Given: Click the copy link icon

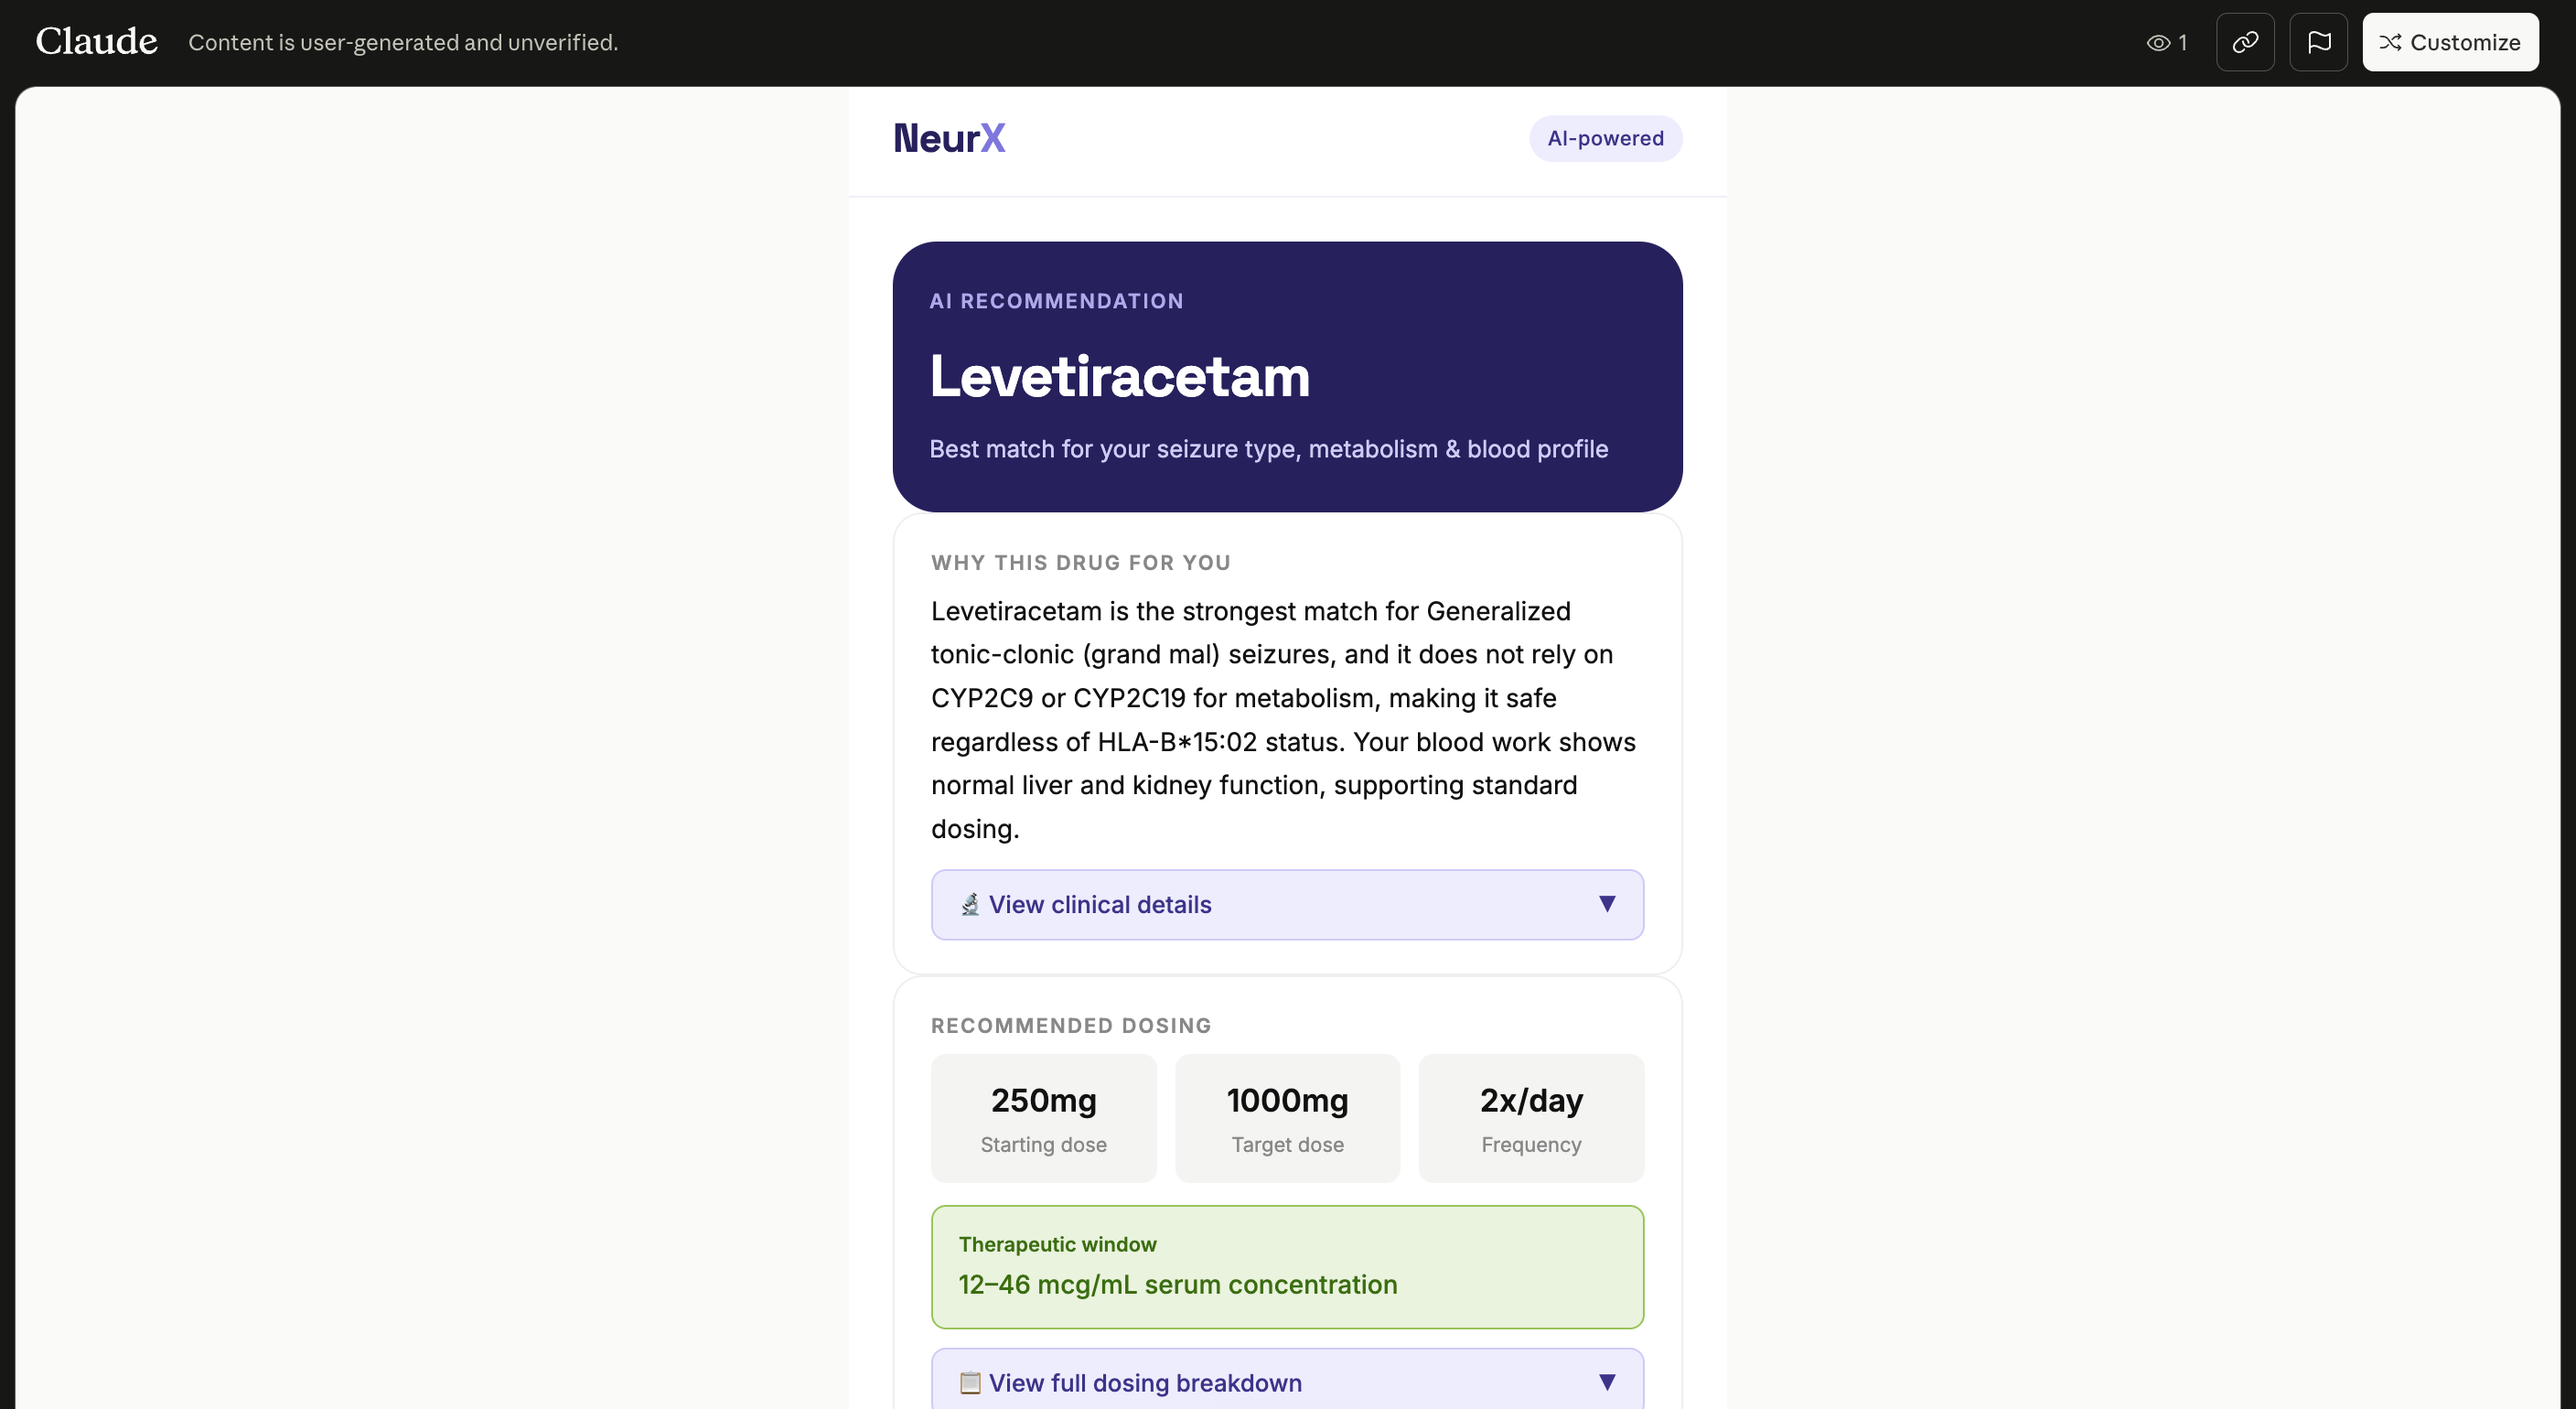Looking at the screenshot, I should point(2245,42).
